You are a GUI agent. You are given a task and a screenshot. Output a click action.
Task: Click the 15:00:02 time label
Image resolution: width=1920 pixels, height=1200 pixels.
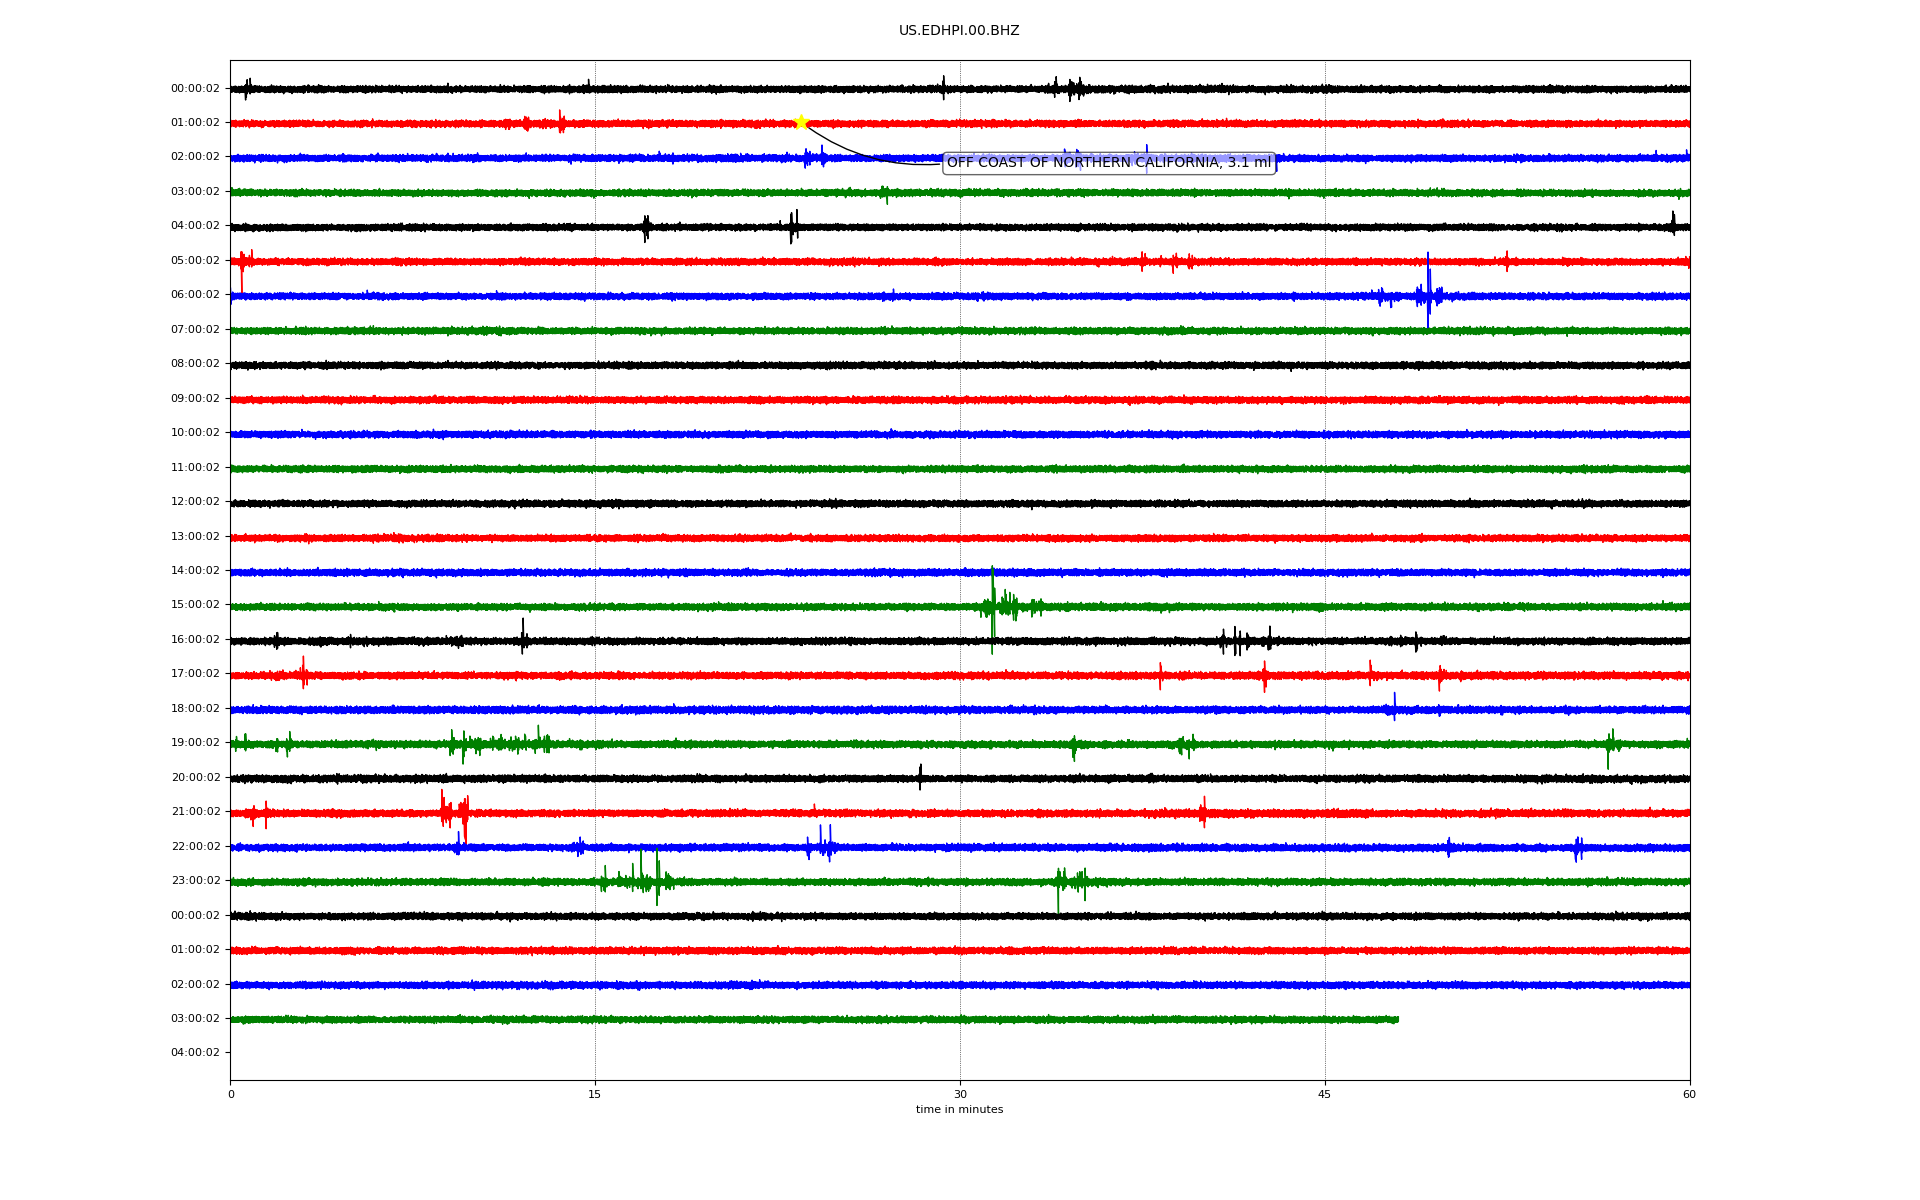coord(195,604)
